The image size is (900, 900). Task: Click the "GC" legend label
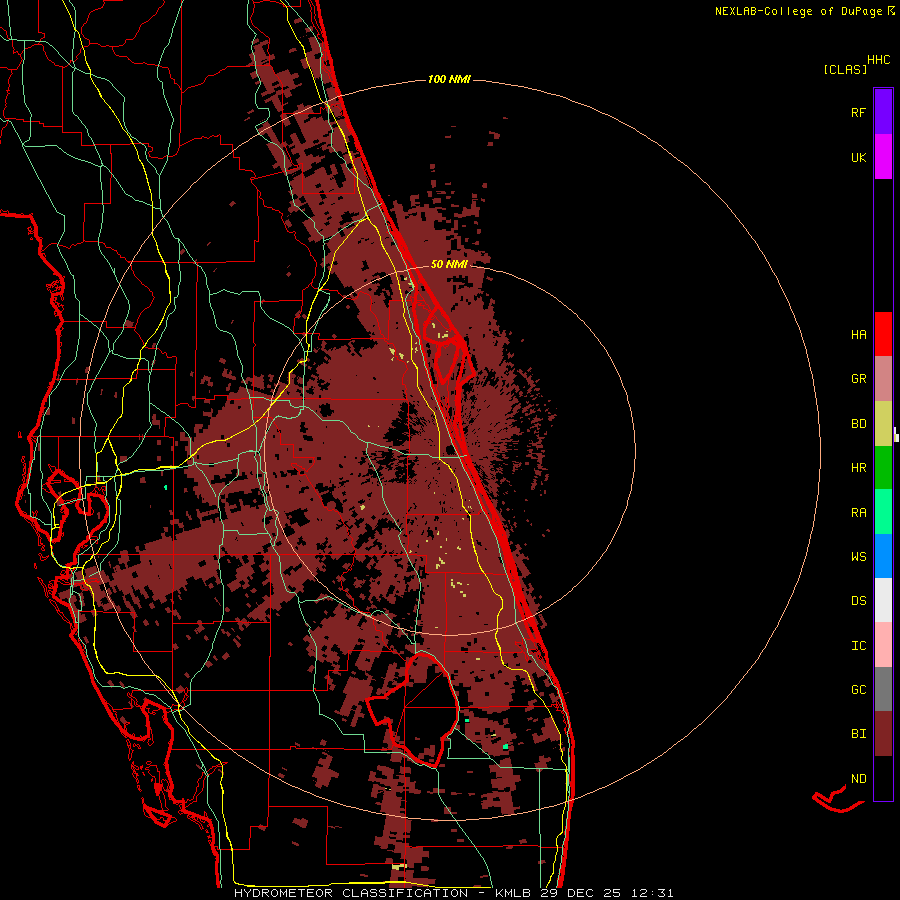click(858, 690)
